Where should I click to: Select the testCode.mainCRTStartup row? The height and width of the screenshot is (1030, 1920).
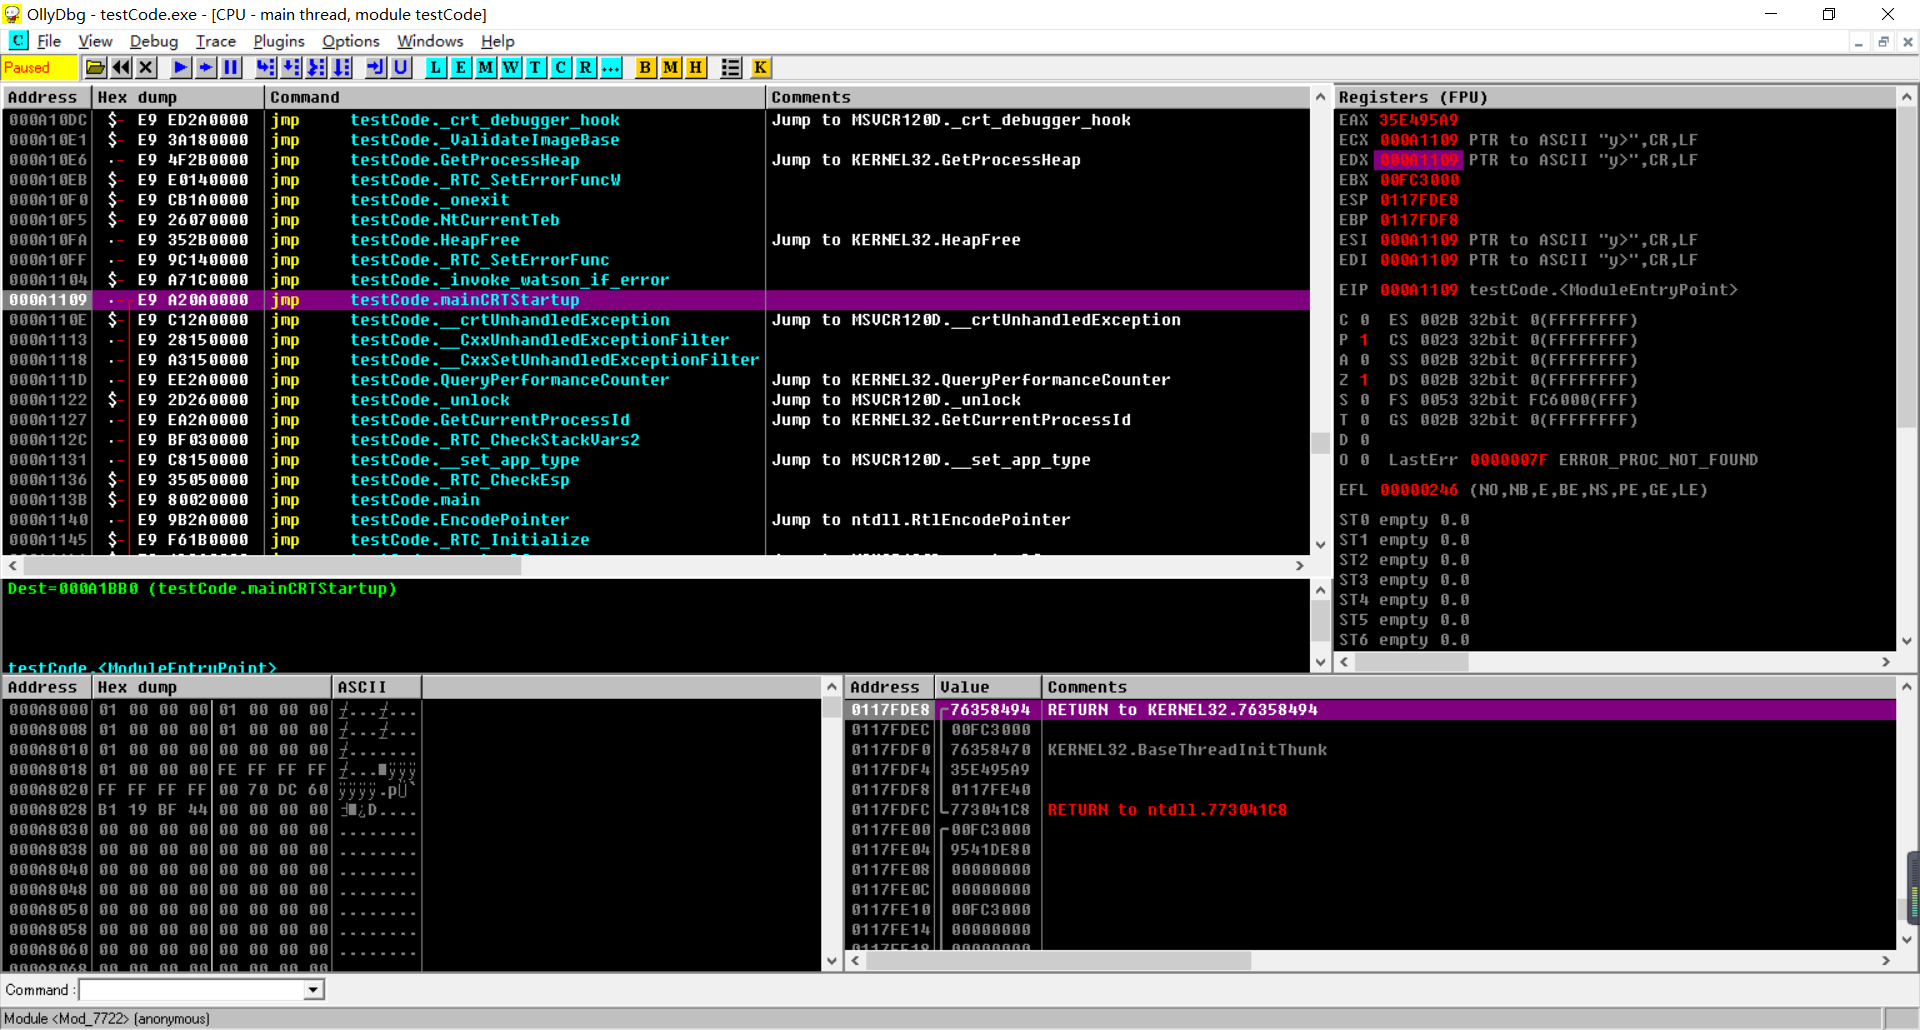pyautogui.click(x=656, y=300)
